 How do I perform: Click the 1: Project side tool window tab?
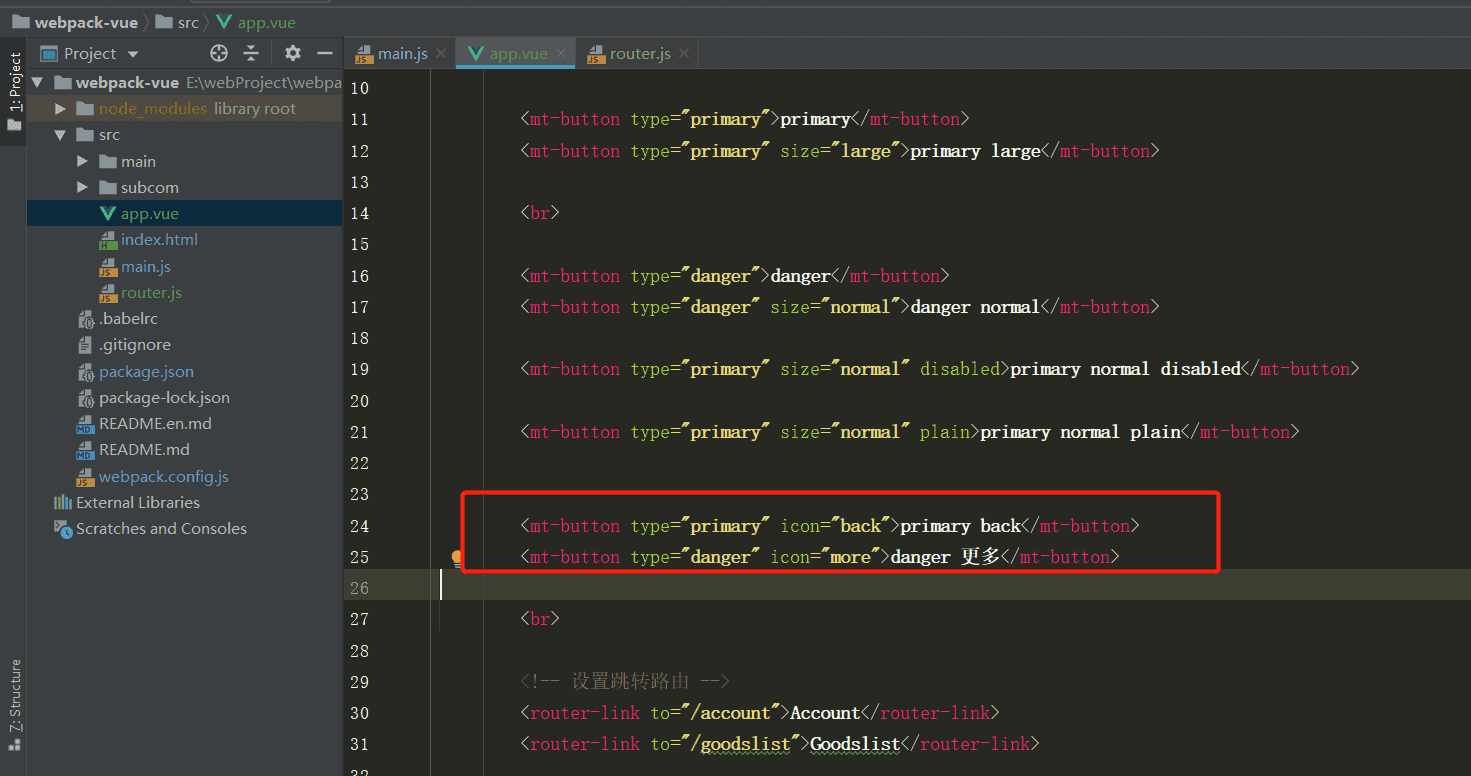point(14,92)
